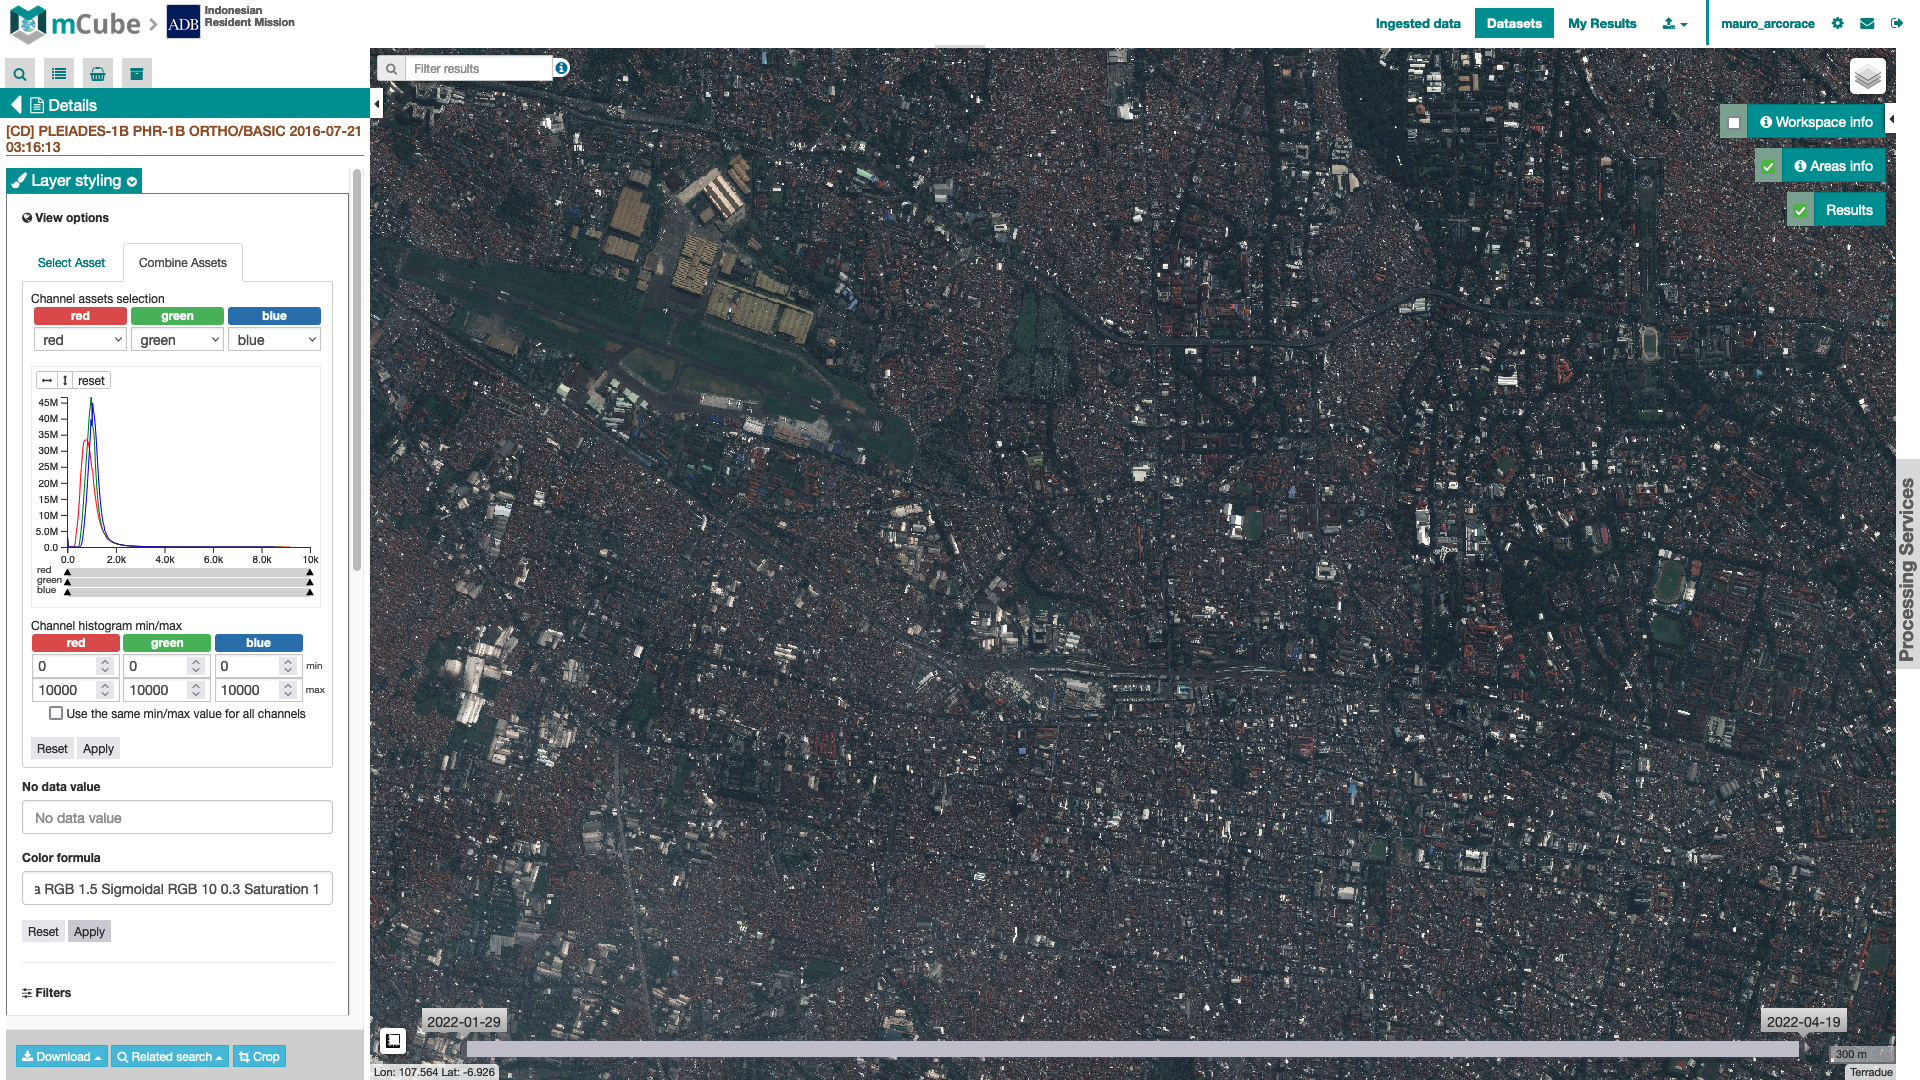Switch to the Select Asset tab

tap(71, 263)
